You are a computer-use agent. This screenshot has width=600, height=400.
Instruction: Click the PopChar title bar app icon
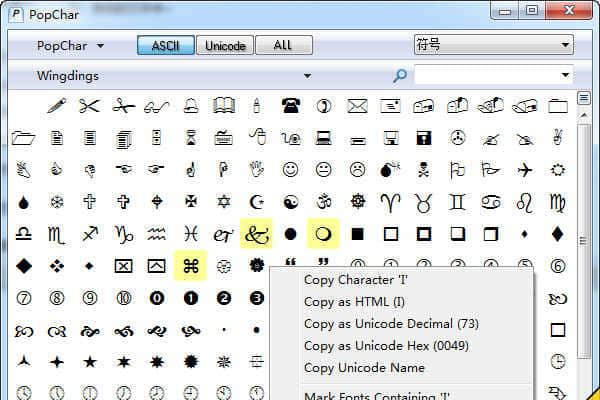coord(16,15)
